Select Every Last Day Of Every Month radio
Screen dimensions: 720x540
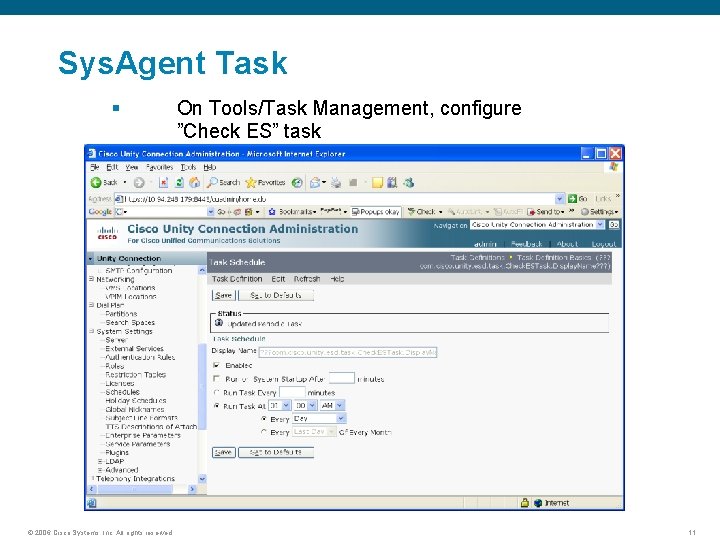264,432
